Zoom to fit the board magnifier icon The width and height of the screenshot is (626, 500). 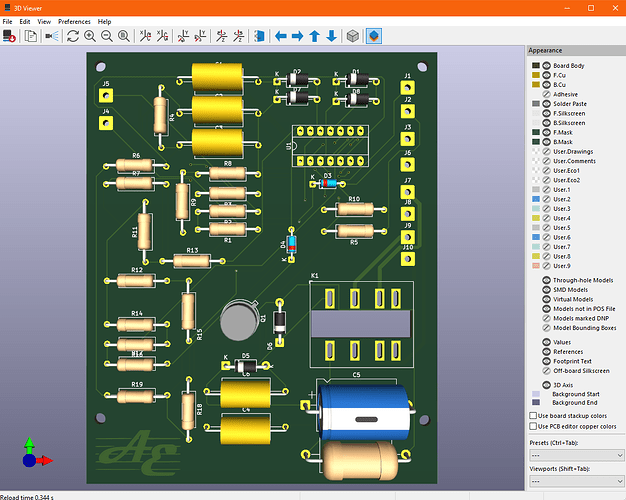[x=124, y=36]
